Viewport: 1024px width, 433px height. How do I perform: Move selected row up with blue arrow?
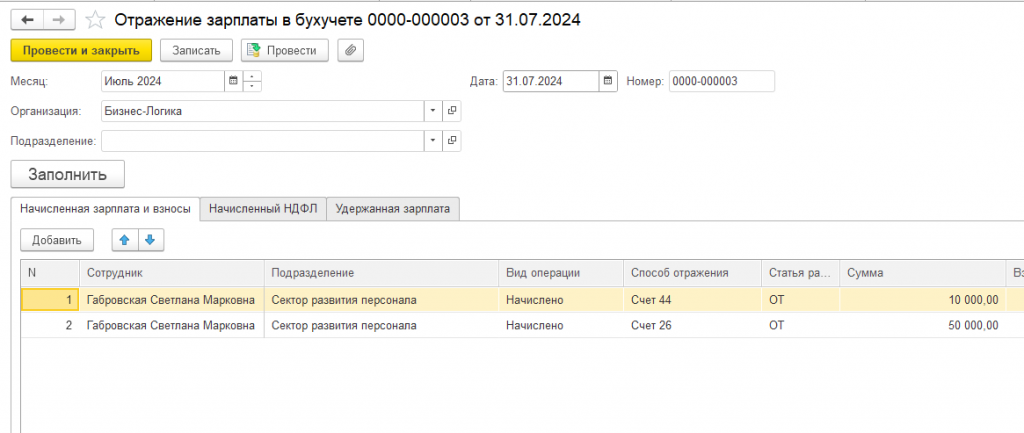pos(125,240)
